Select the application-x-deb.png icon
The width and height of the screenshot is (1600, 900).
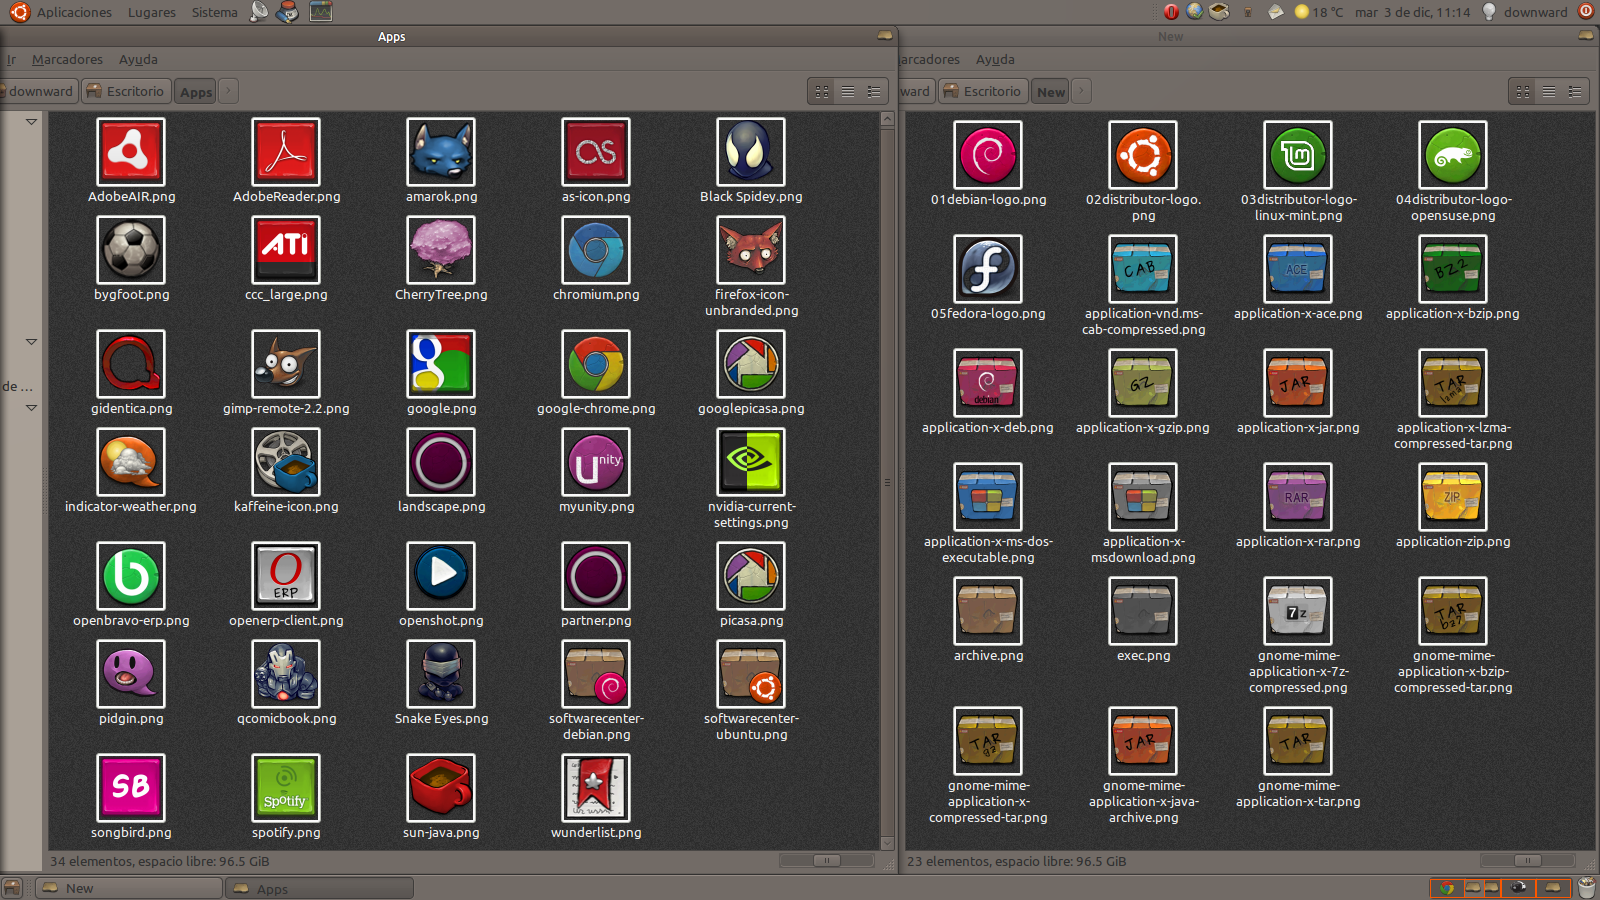[988, 383]
